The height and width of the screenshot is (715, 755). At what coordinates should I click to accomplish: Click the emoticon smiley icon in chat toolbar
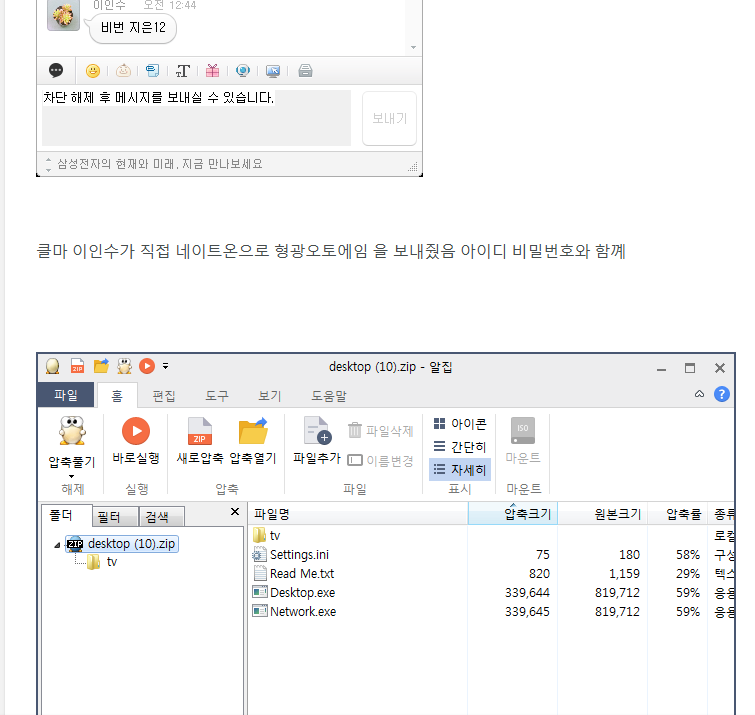[92, 71]
